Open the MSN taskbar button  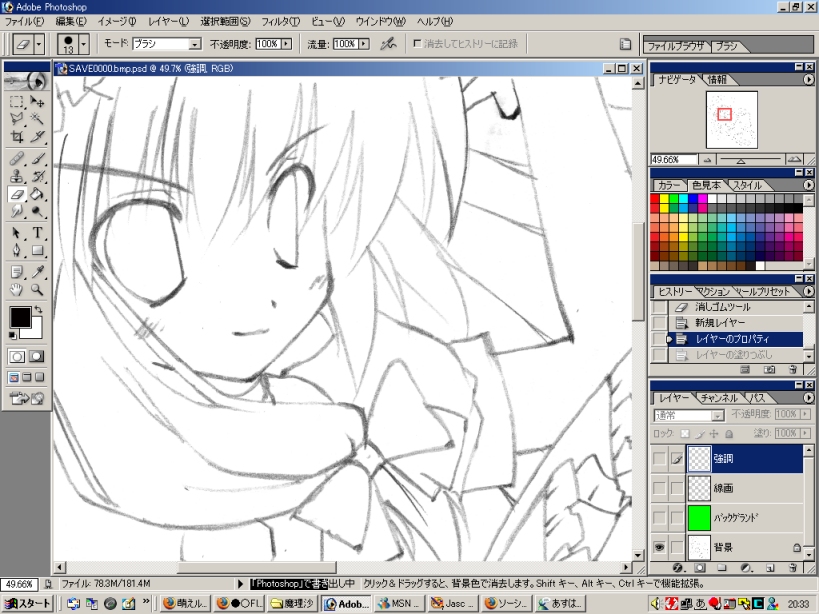(400, 604)
